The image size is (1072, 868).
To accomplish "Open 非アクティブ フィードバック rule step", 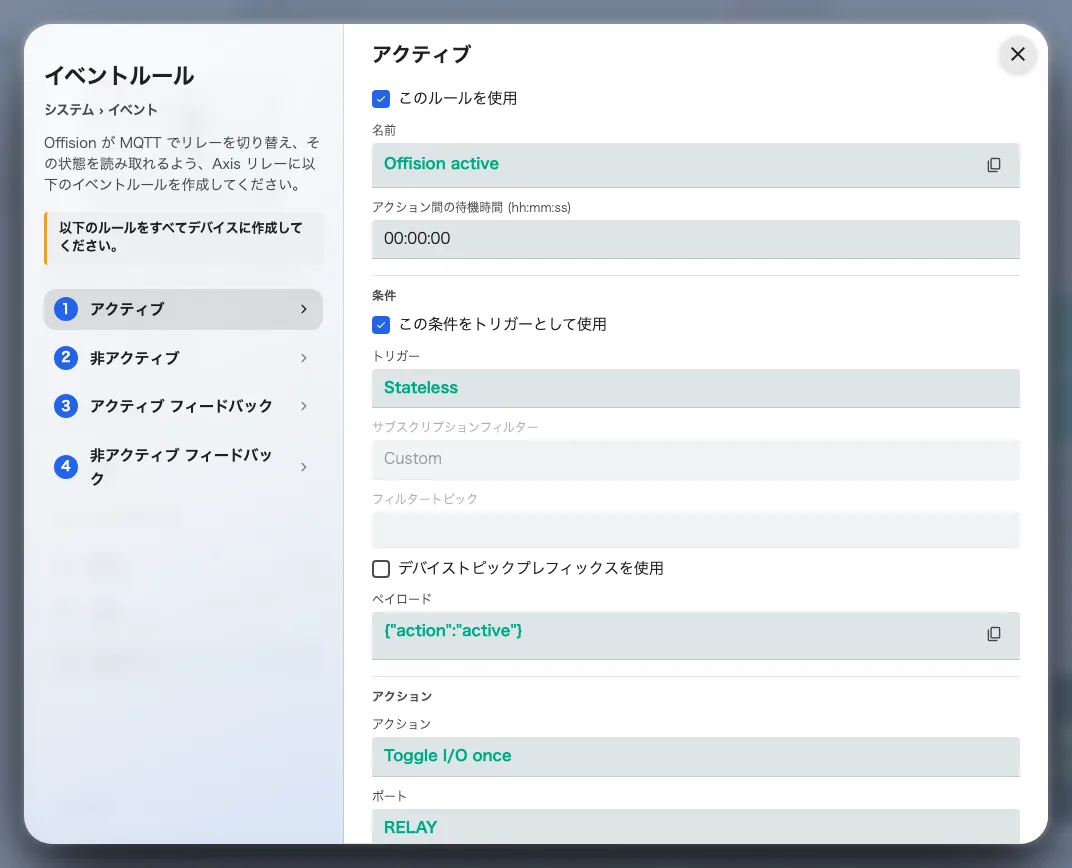I will pos(183,467).
